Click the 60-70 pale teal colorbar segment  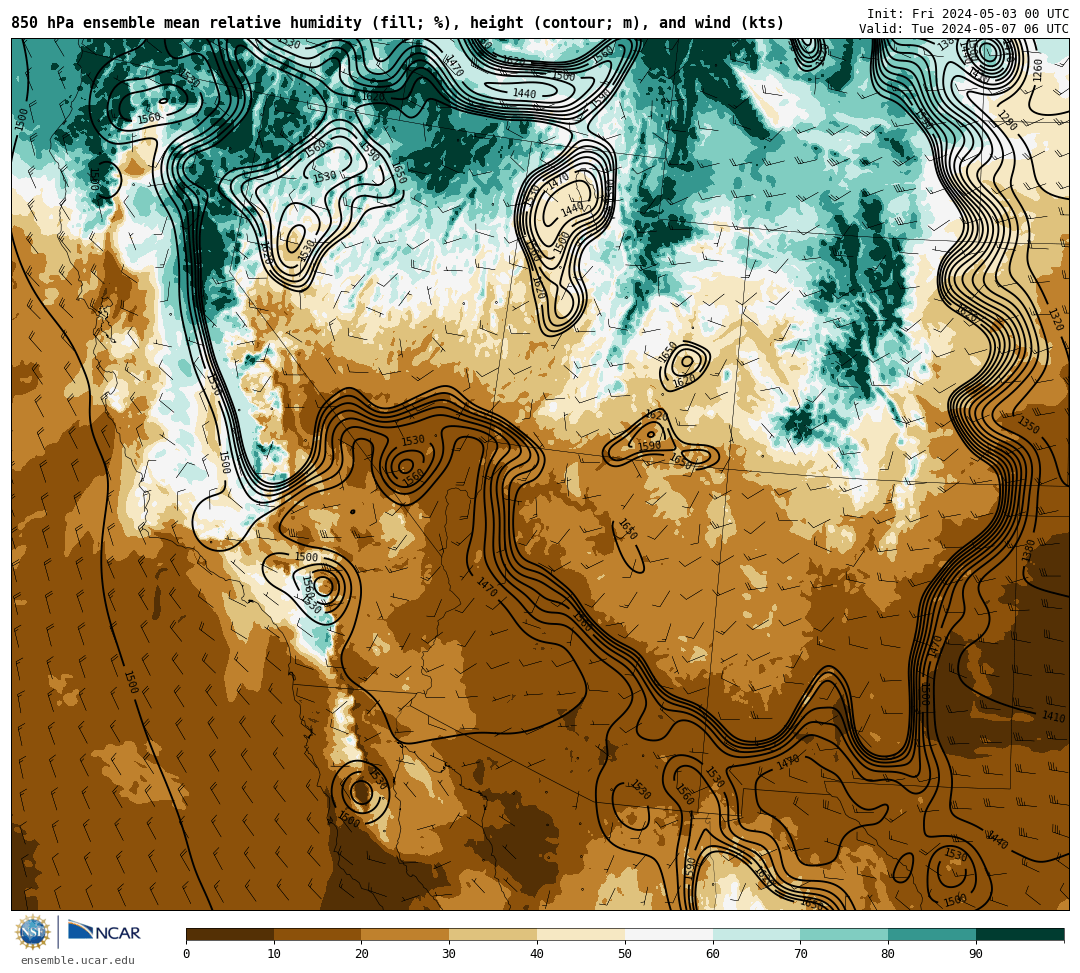[756, 934]
